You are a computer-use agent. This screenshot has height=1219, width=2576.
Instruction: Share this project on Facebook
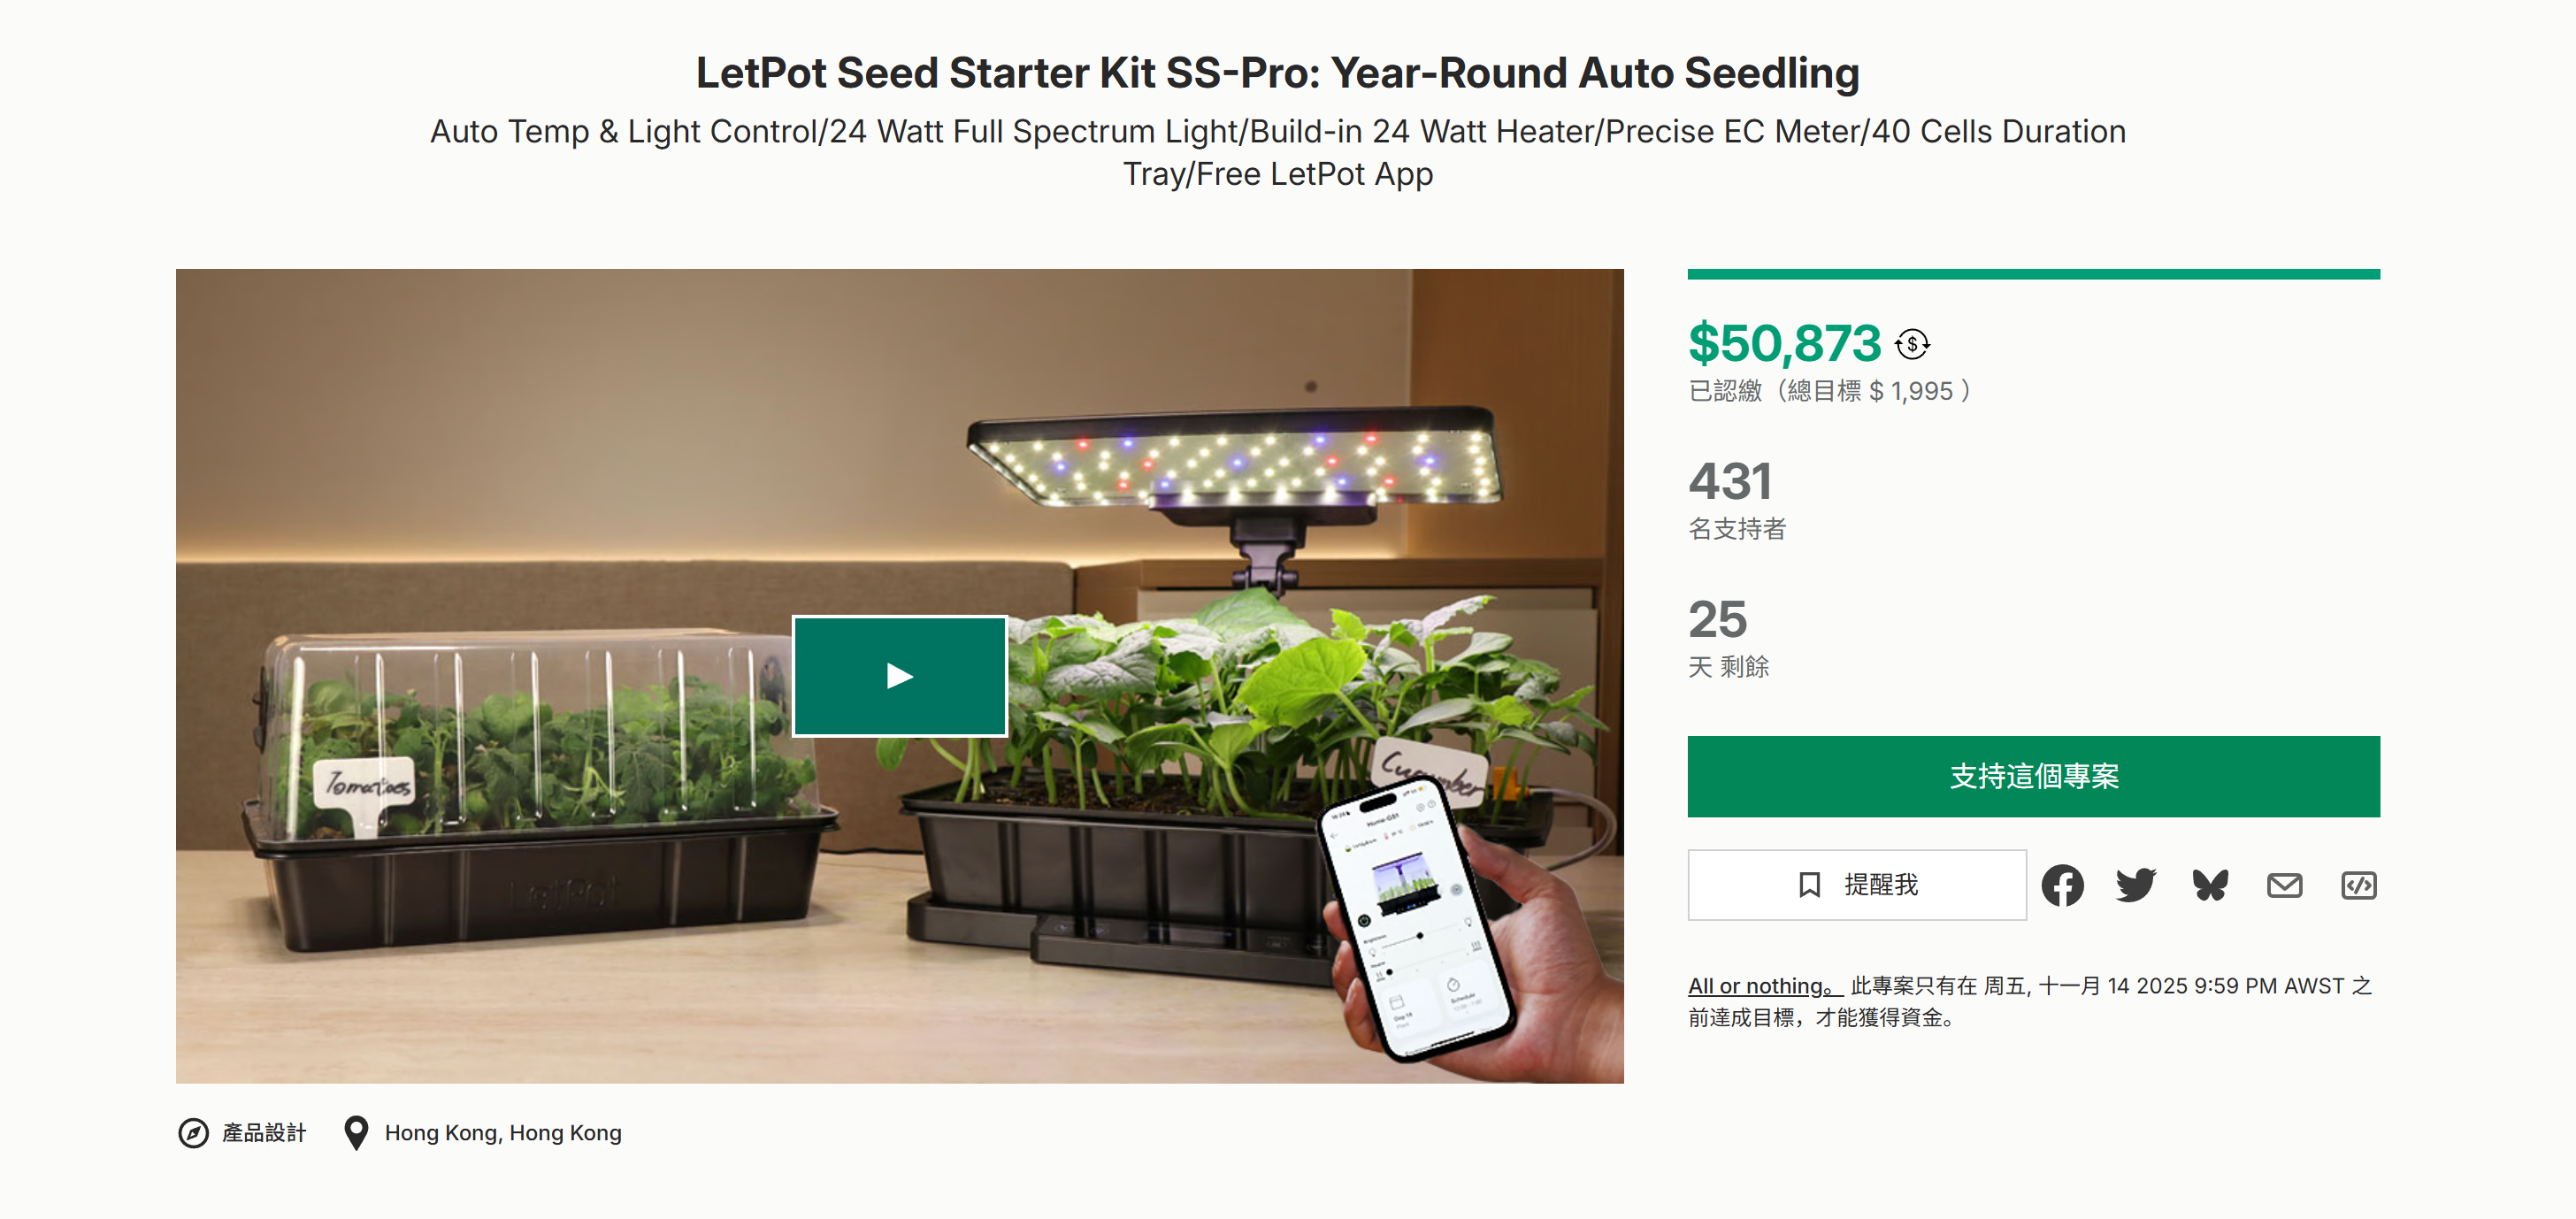[2062, 885]
